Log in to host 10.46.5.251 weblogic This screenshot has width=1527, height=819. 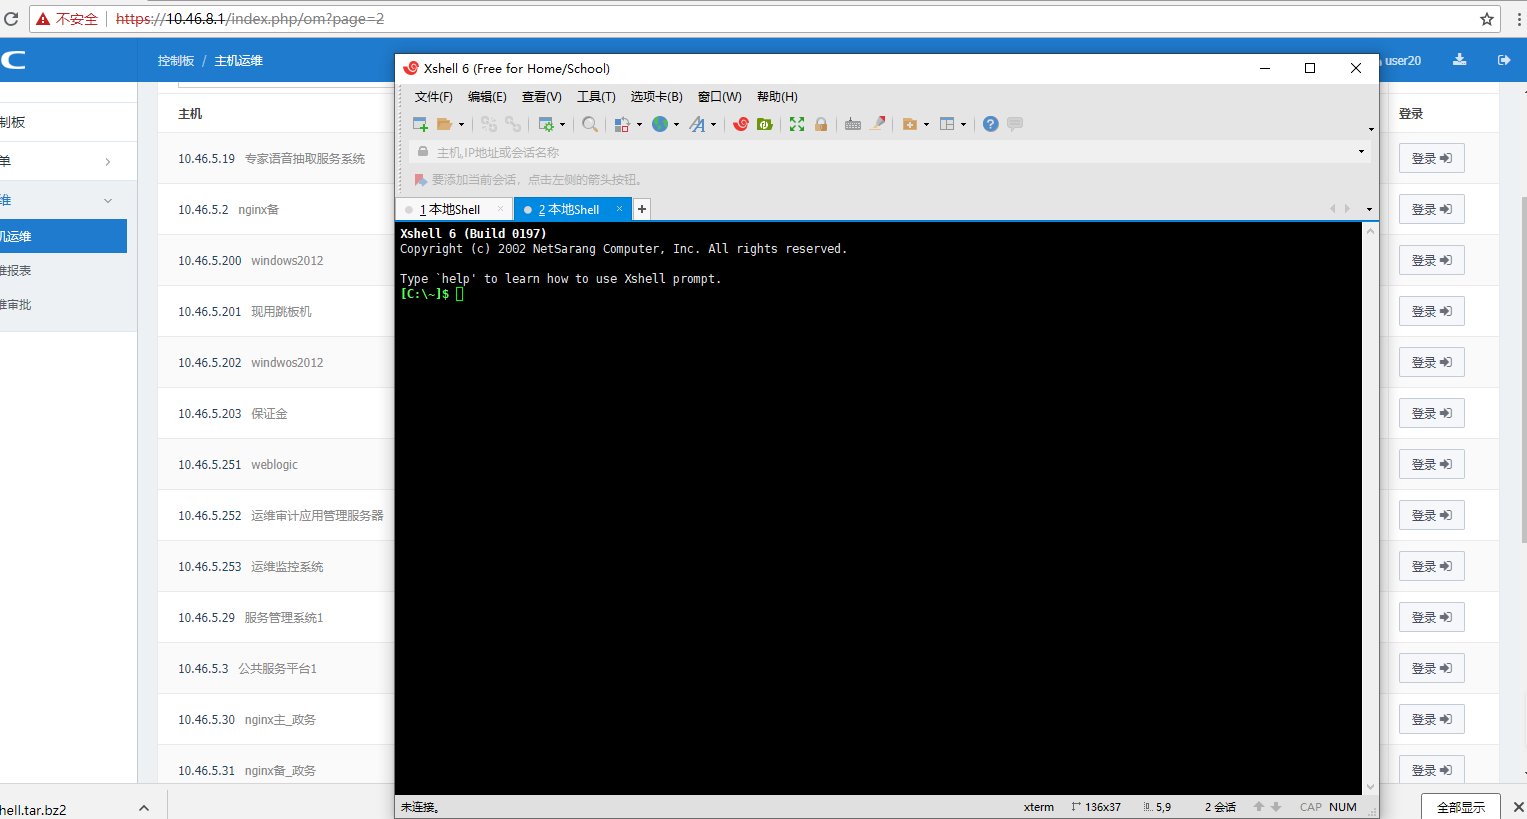(x=1431, y=464)
